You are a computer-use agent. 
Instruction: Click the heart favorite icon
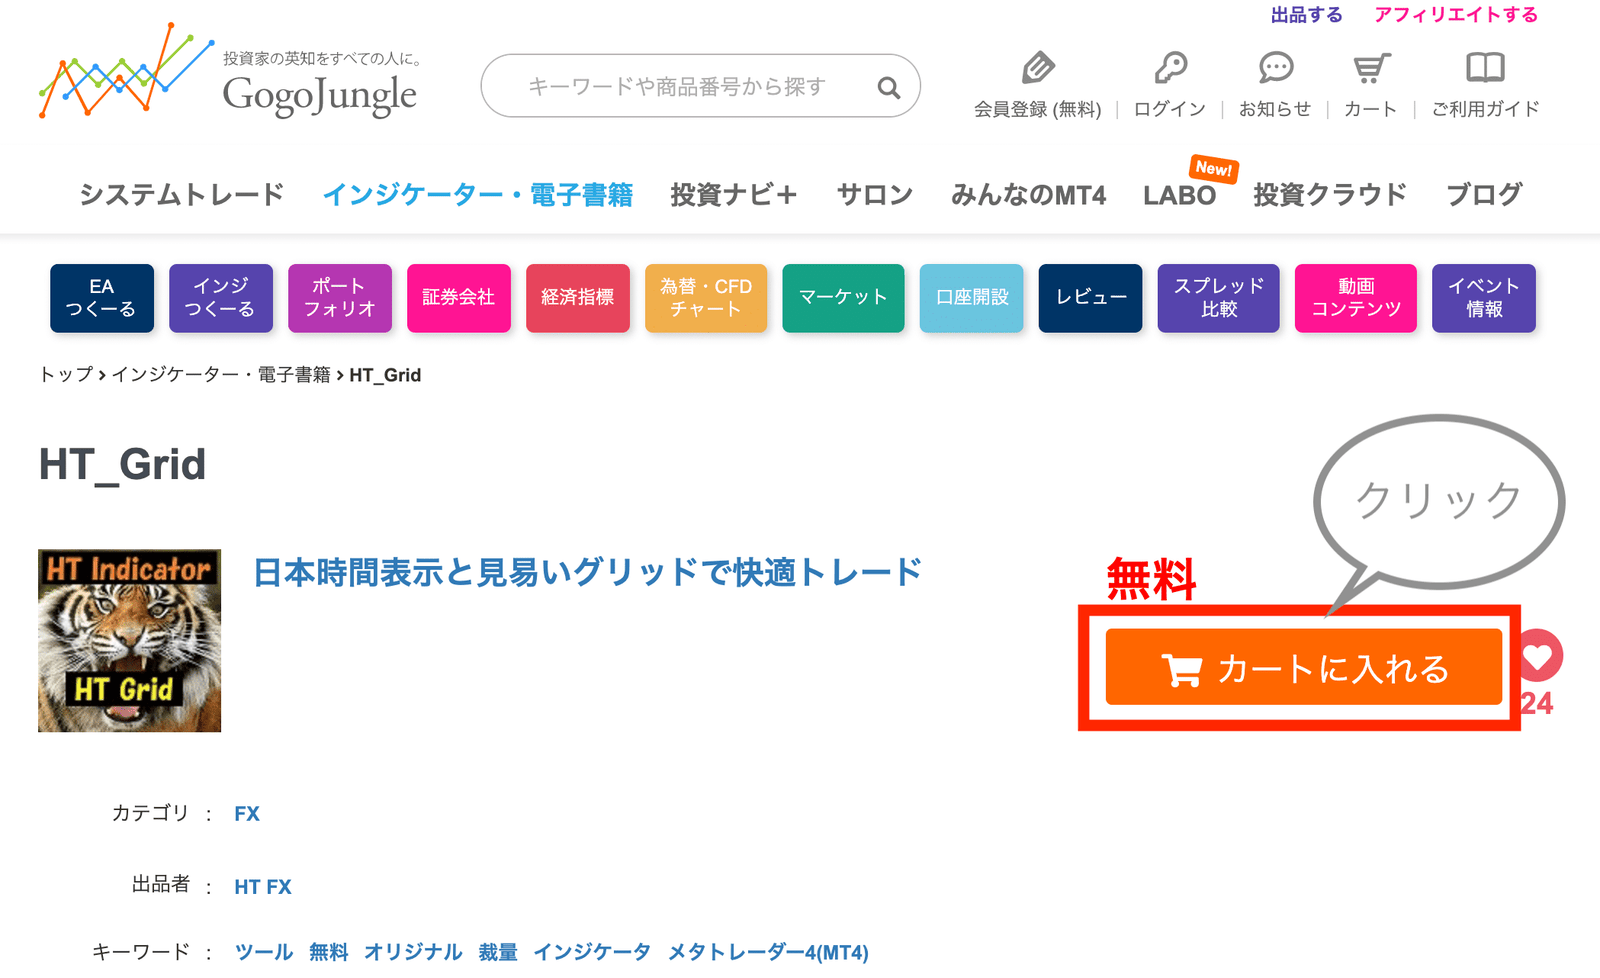click(1538, 656)
